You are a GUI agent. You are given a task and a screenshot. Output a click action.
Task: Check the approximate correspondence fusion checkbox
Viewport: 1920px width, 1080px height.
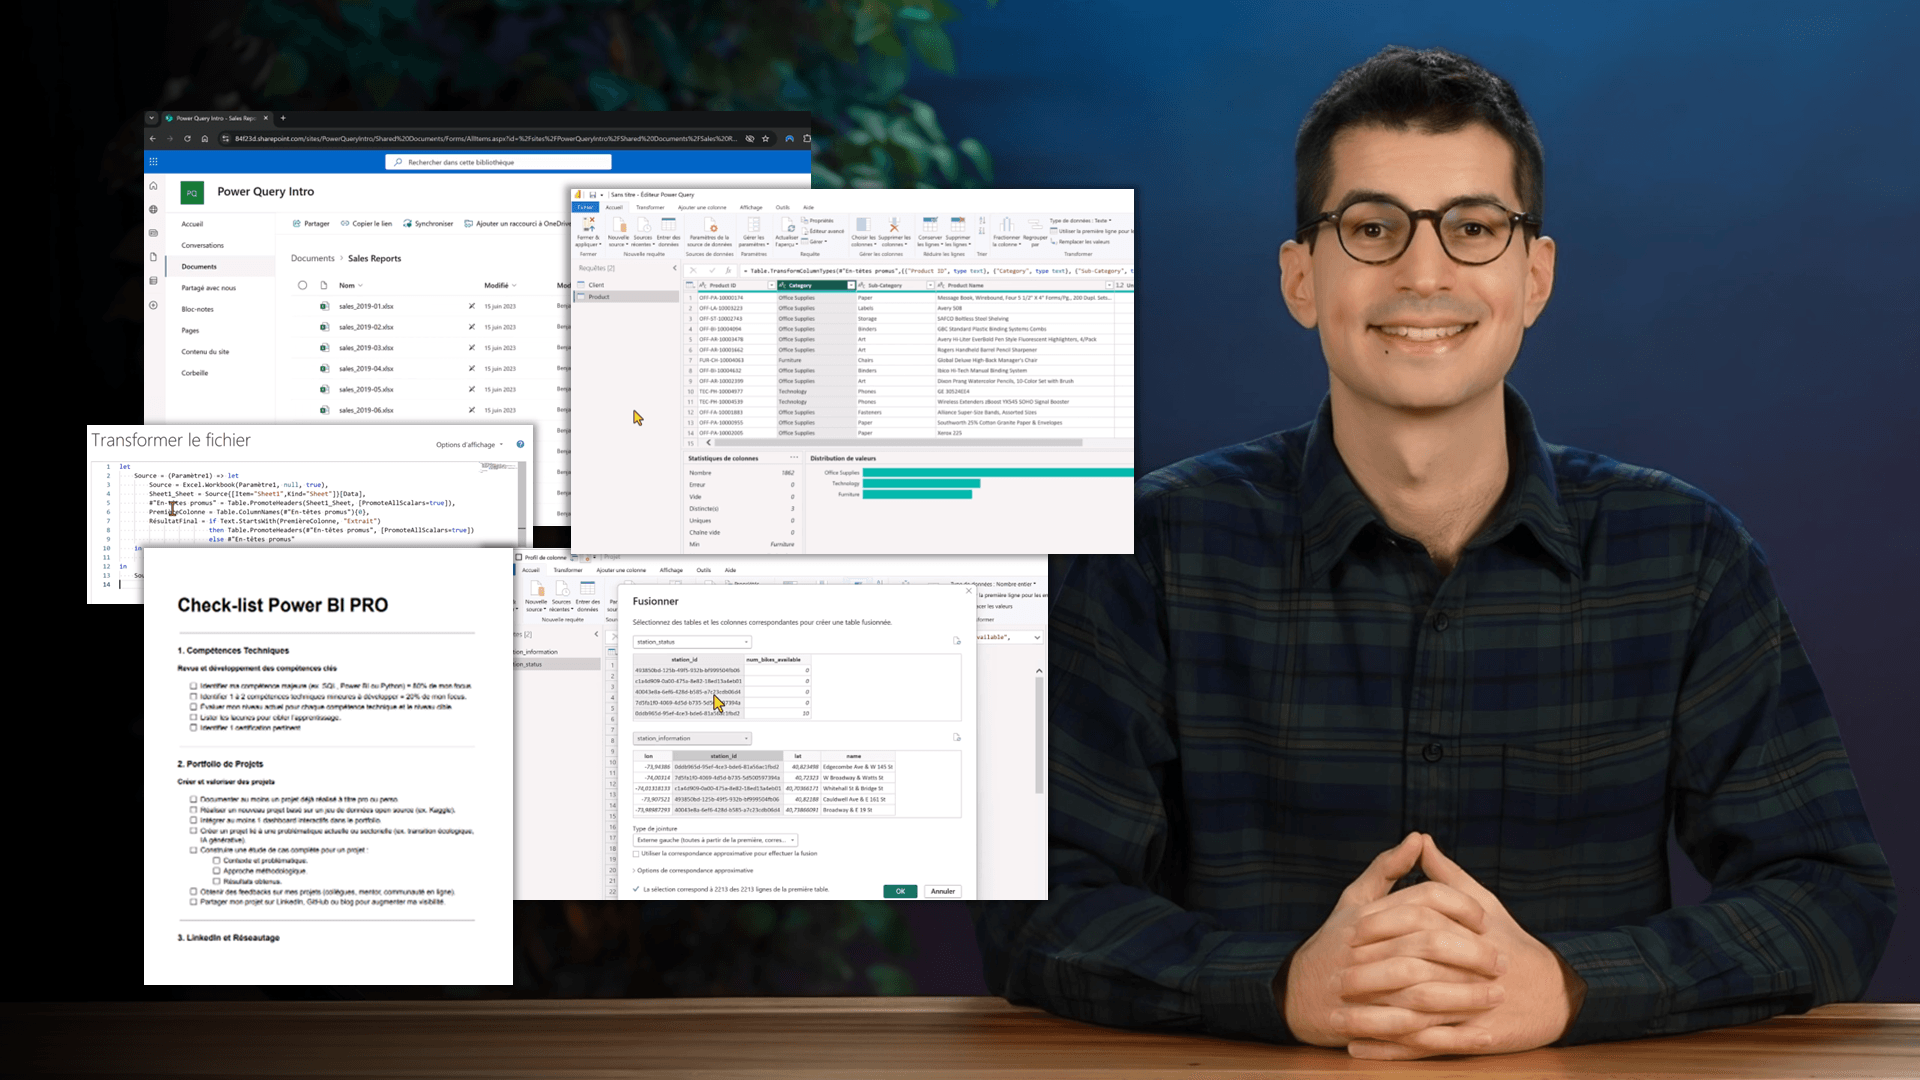(636, 854)
